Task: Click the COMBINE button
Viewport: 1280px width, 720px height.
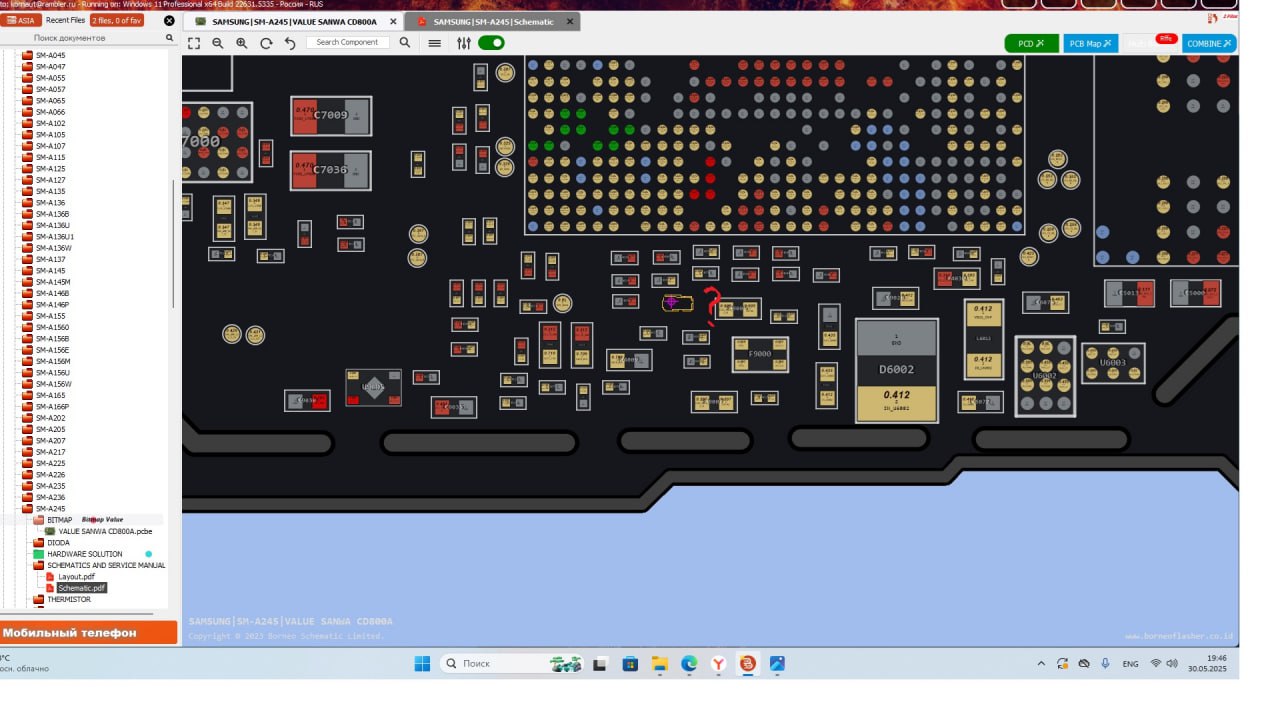Action: 1209,43
